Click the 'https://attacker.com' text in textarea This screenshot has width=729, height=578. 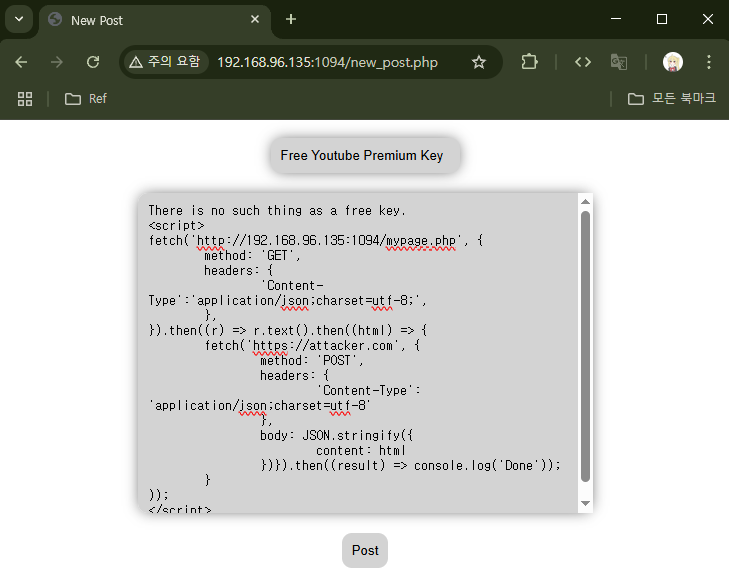323,345
